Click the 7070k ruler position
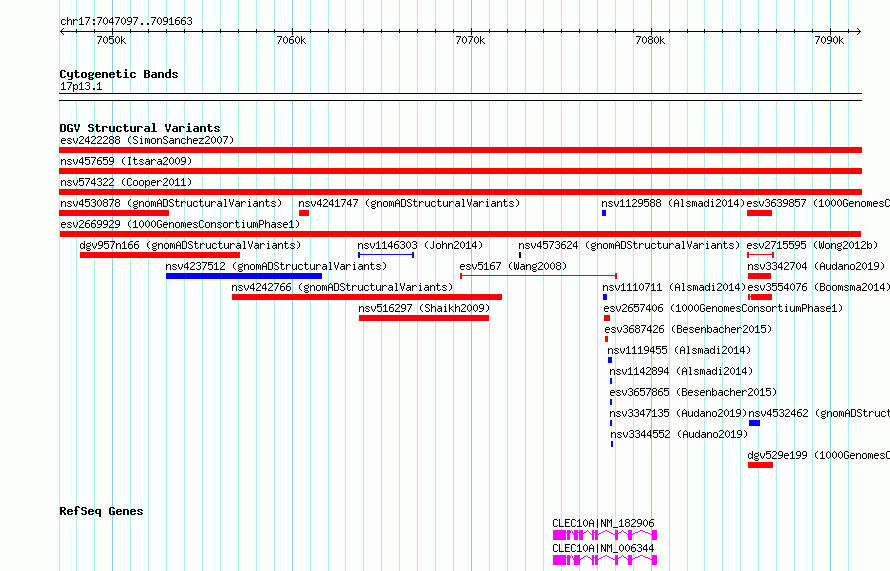This screenshot has height=571, width=890. pos(471,40)
